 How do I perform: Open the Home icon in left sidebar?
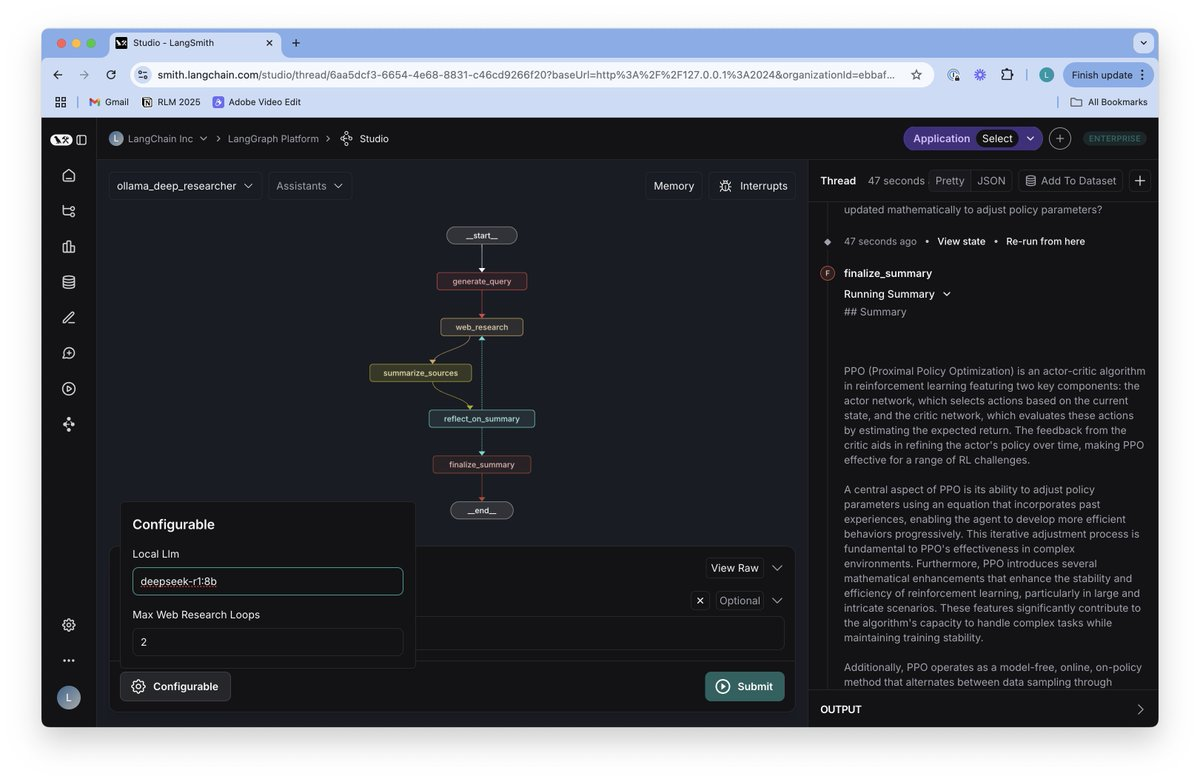(69, 176)
